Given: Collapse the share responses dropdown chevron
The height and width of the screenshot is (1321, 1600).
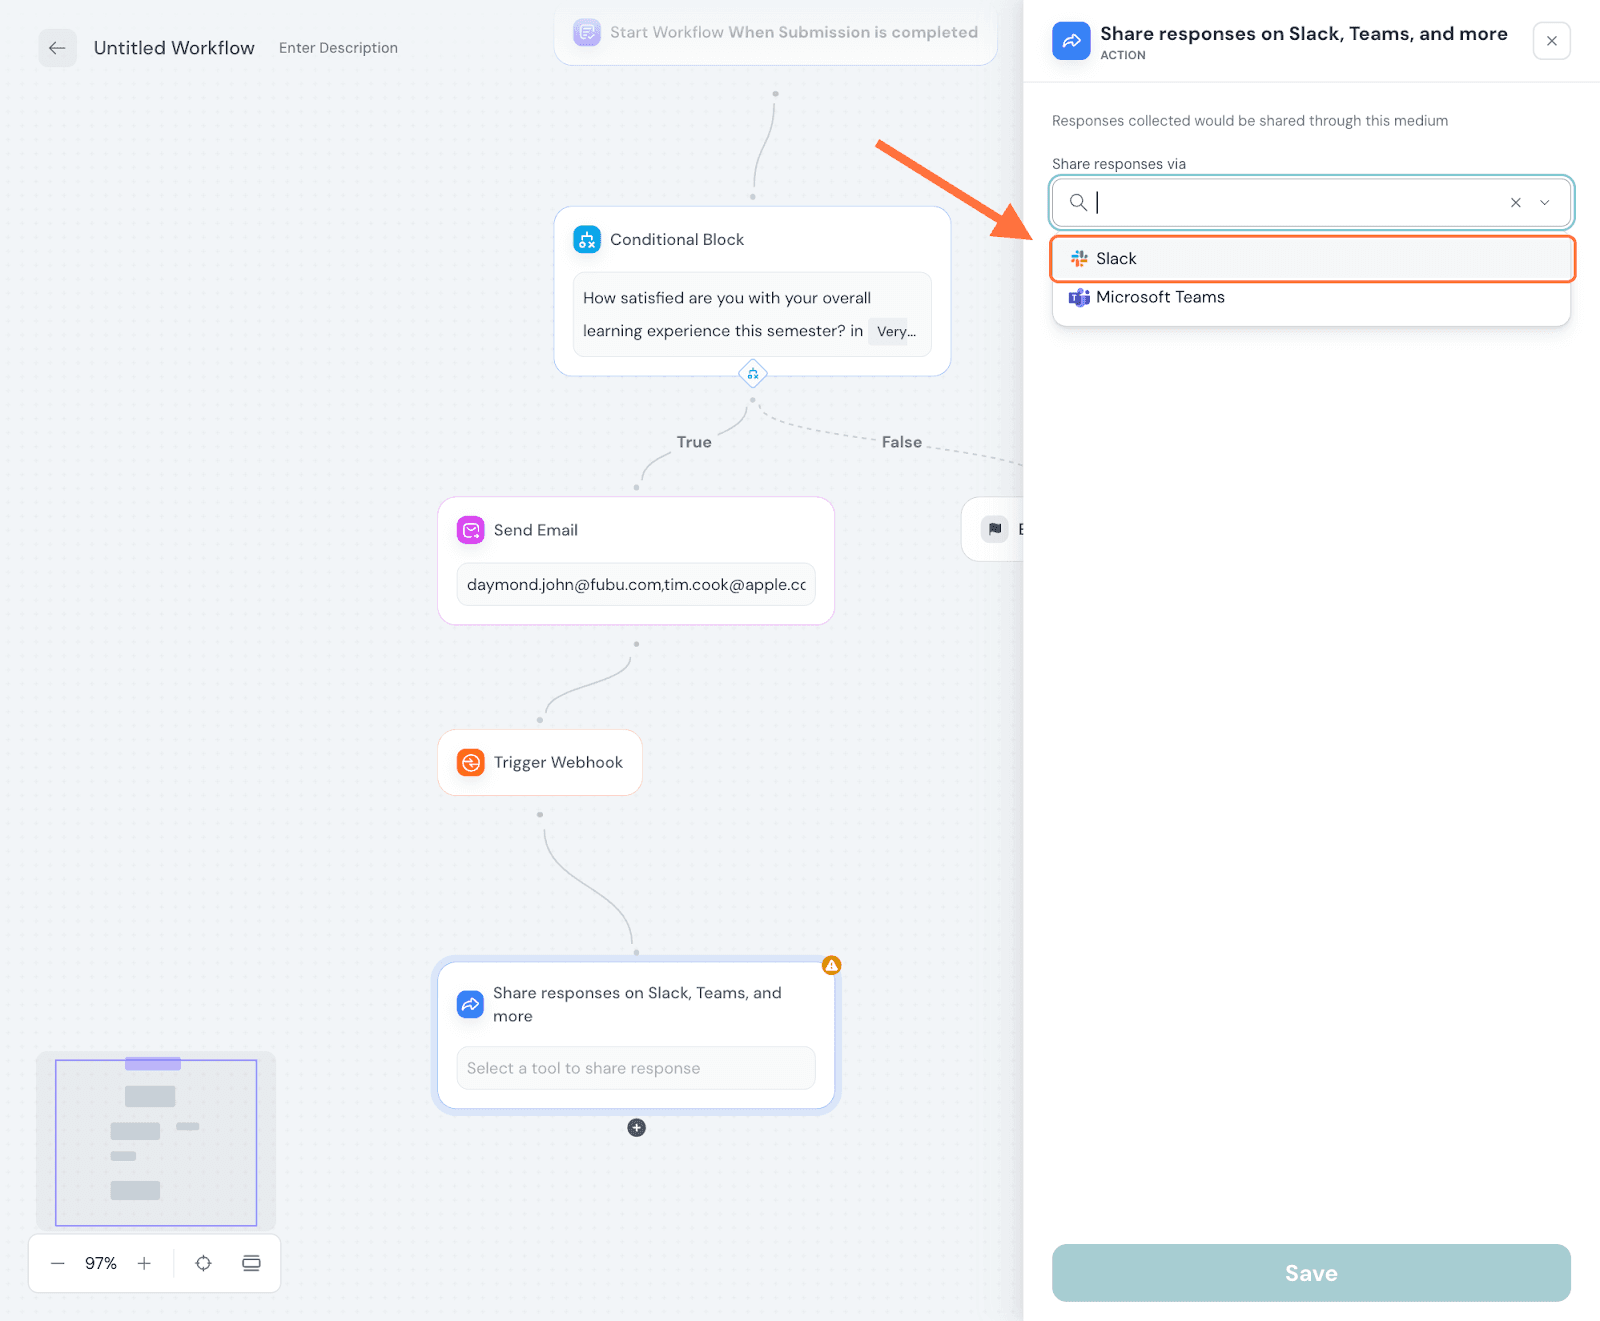Looking at the screenshot, I should click(x=1545, y=203).
